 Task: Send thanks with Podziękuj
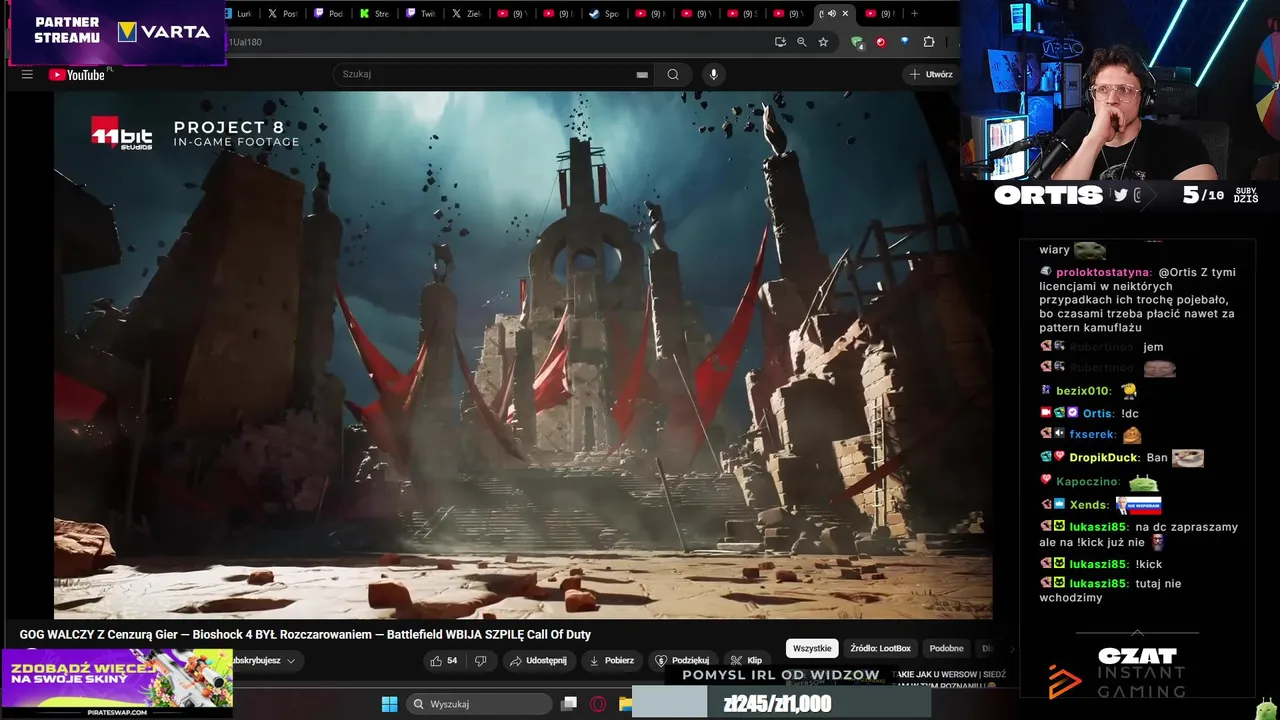[x=682, y=660]
